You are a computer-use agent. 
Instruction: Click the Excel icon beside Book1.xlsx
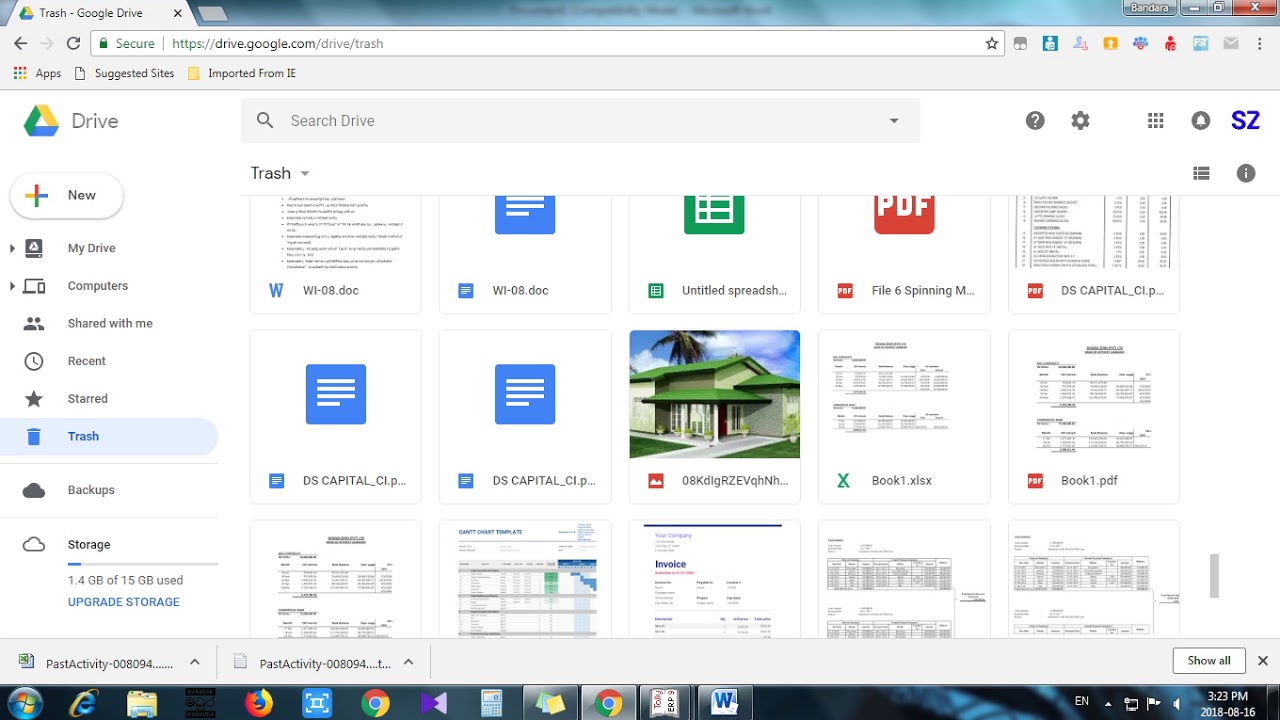(843, 480)
